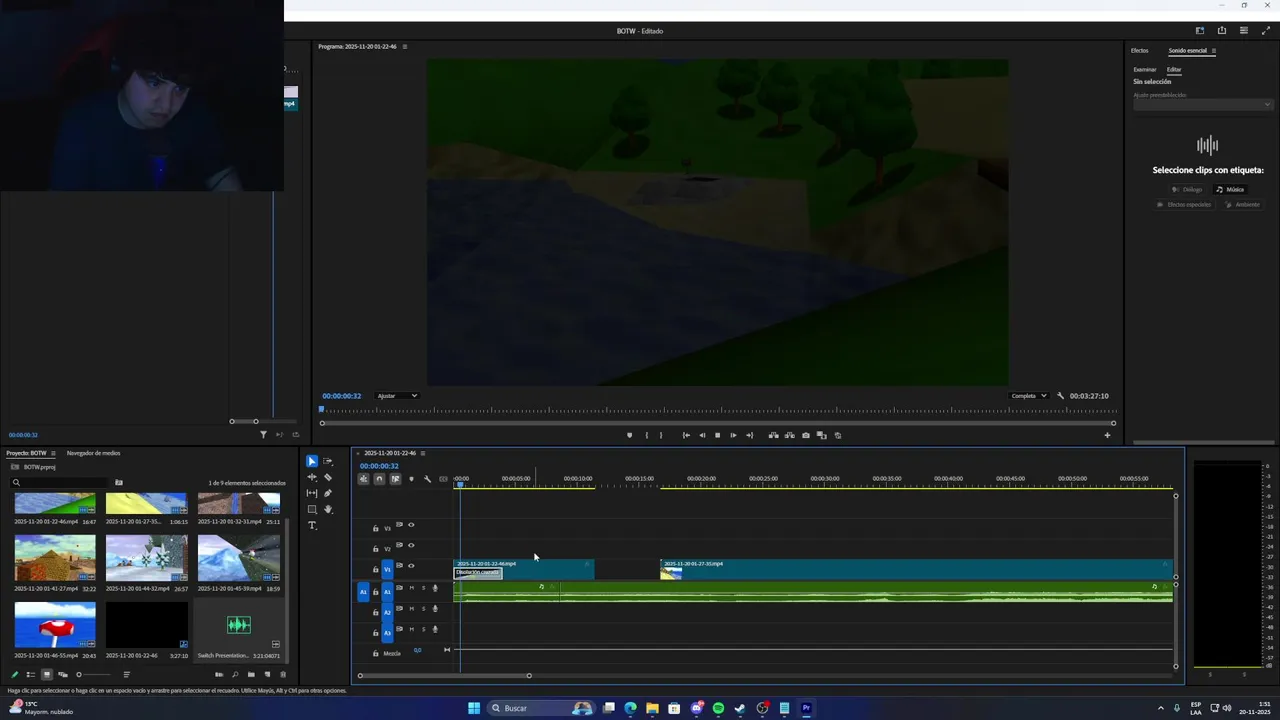Open the Completa playback resolution dropdown

[x=1028, y=396]
